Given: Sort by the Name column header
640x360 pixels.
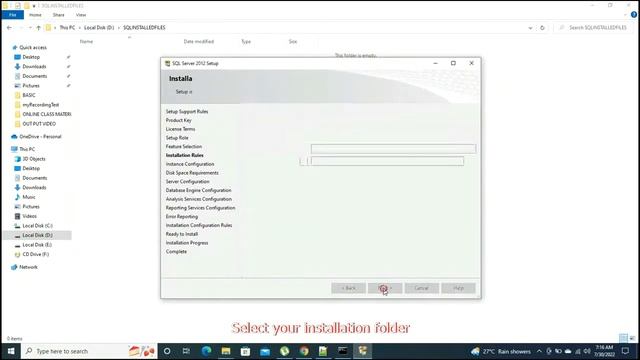Looking at the screenshot, I should point(86,42).
